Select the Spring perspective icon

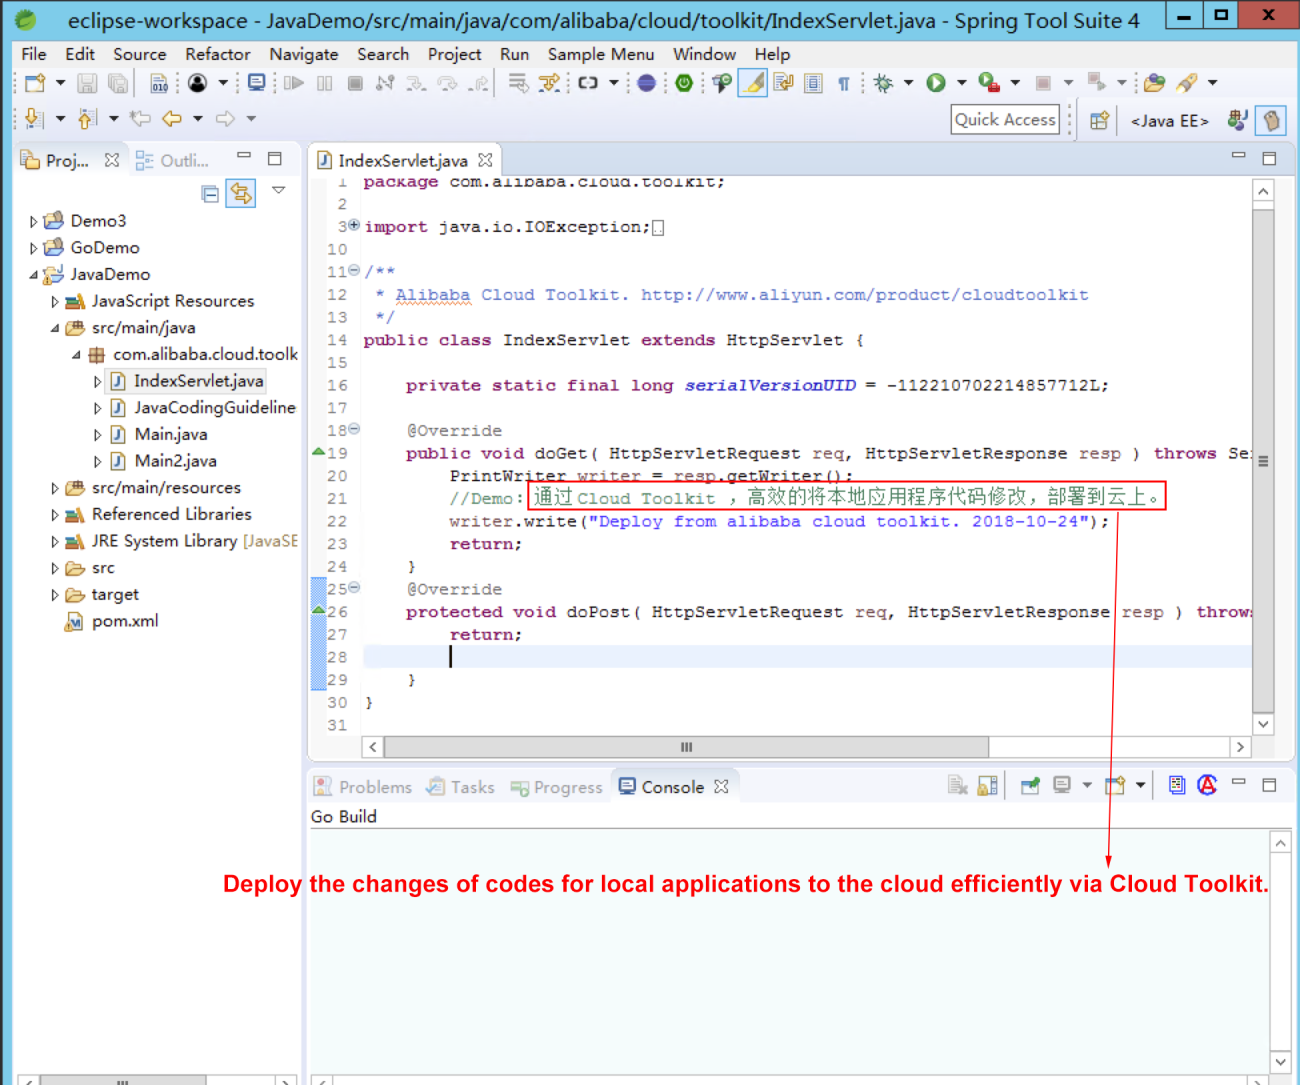pos(1270,120)
